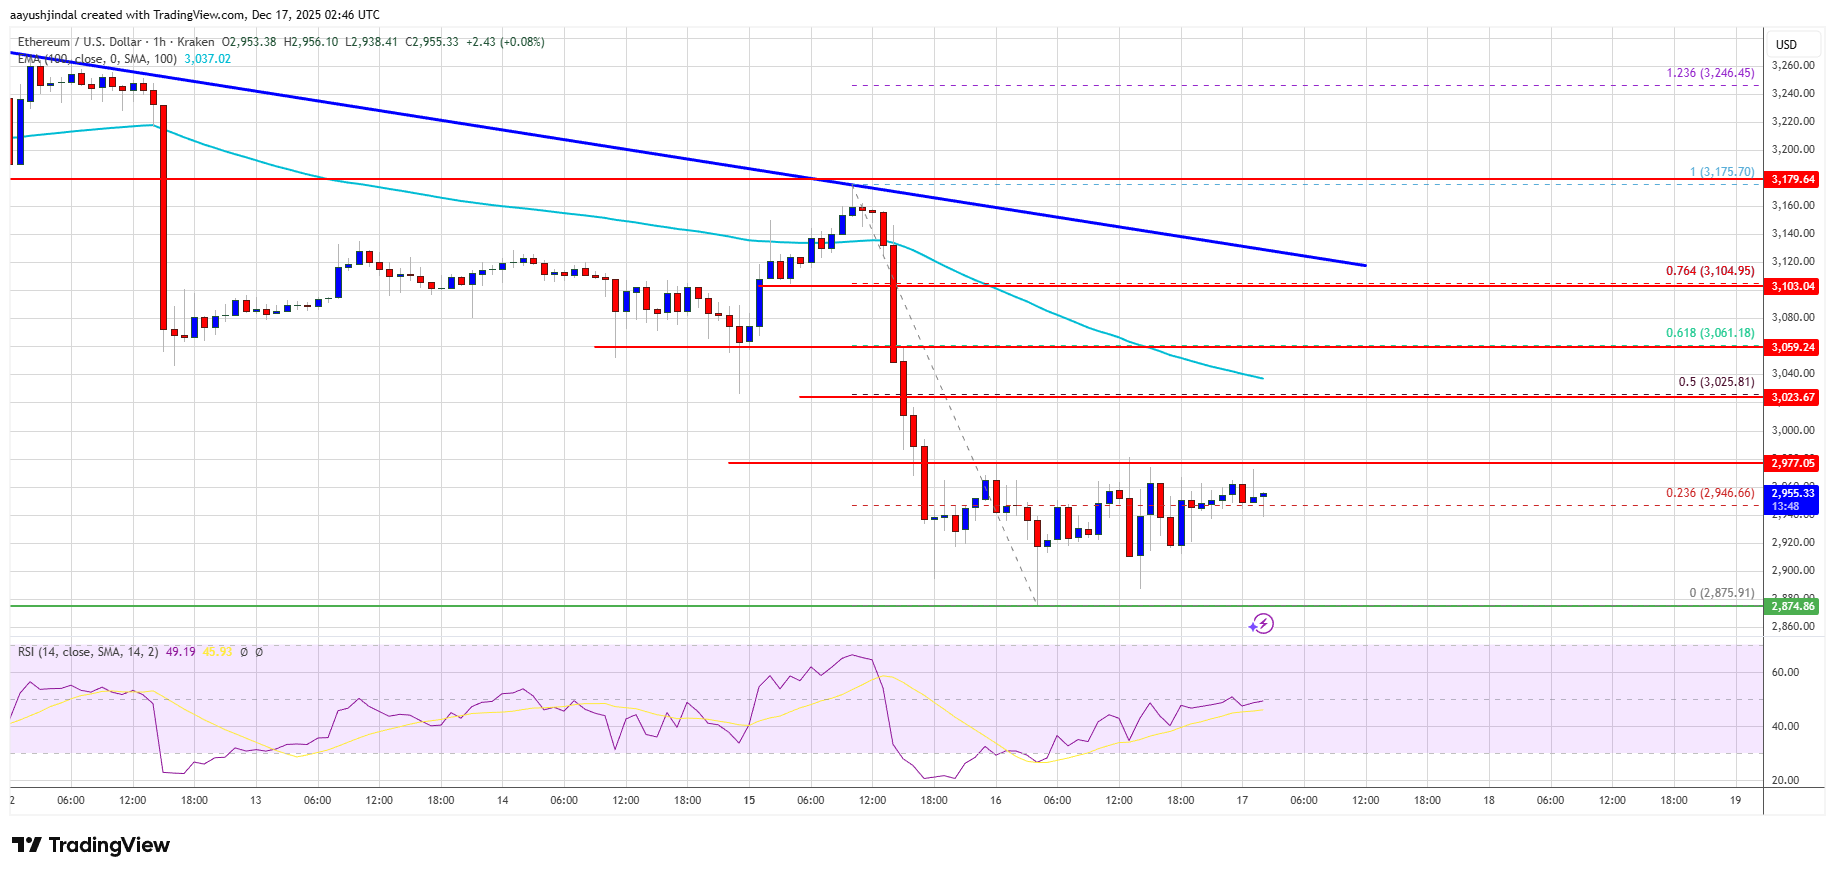Click the red 3,059.24 price level tag
Image resolution: width=1835 pixels, height=875 pixels.
tap(1793, 347)
